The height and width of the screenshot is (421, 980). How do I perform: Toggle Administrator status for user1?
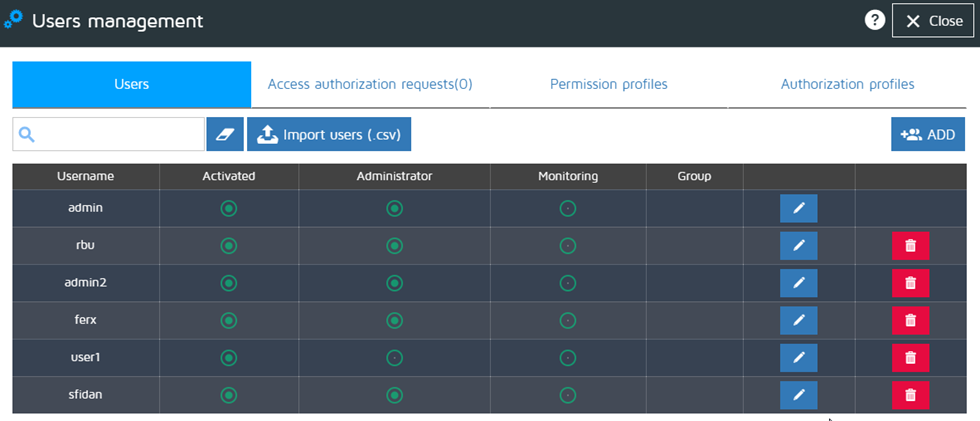pos(394,358)
